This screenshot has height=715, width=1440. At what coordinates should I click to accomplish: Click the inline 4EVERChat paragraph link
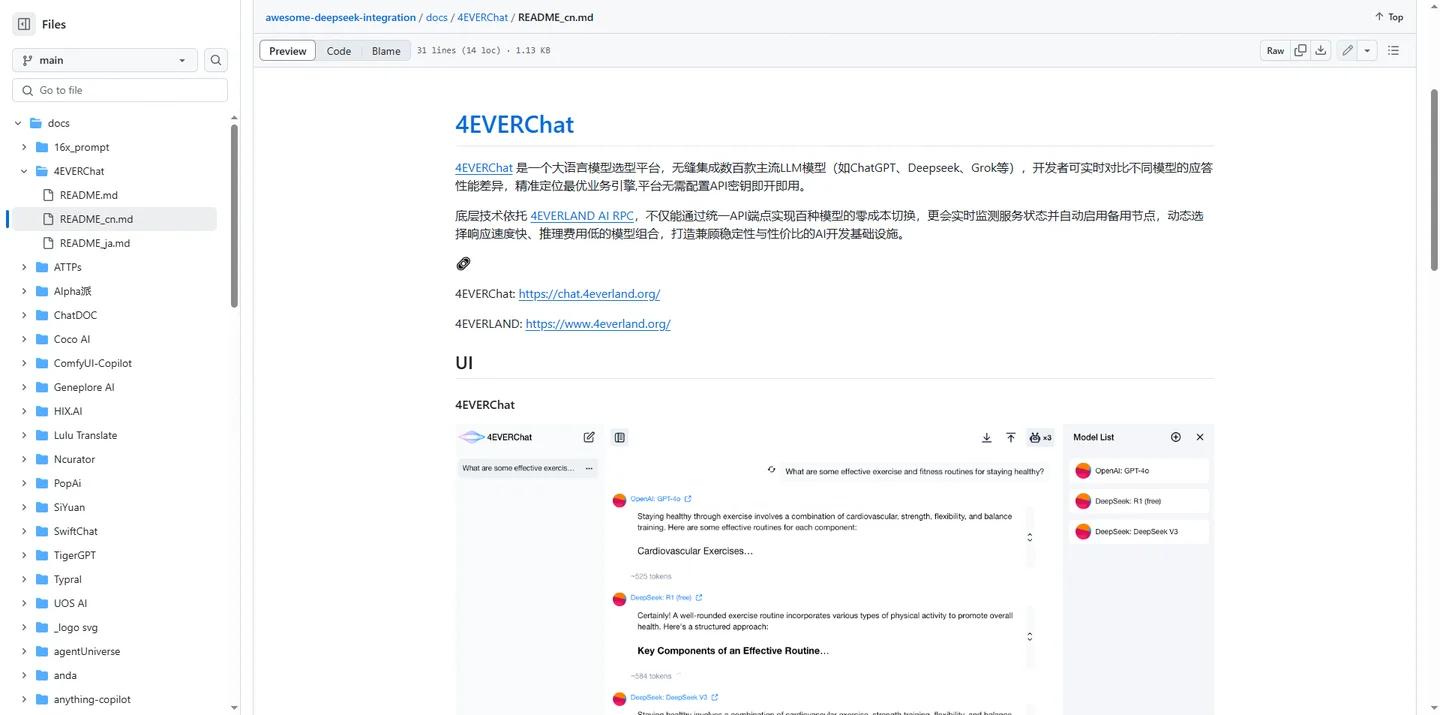tap(484, 168)
